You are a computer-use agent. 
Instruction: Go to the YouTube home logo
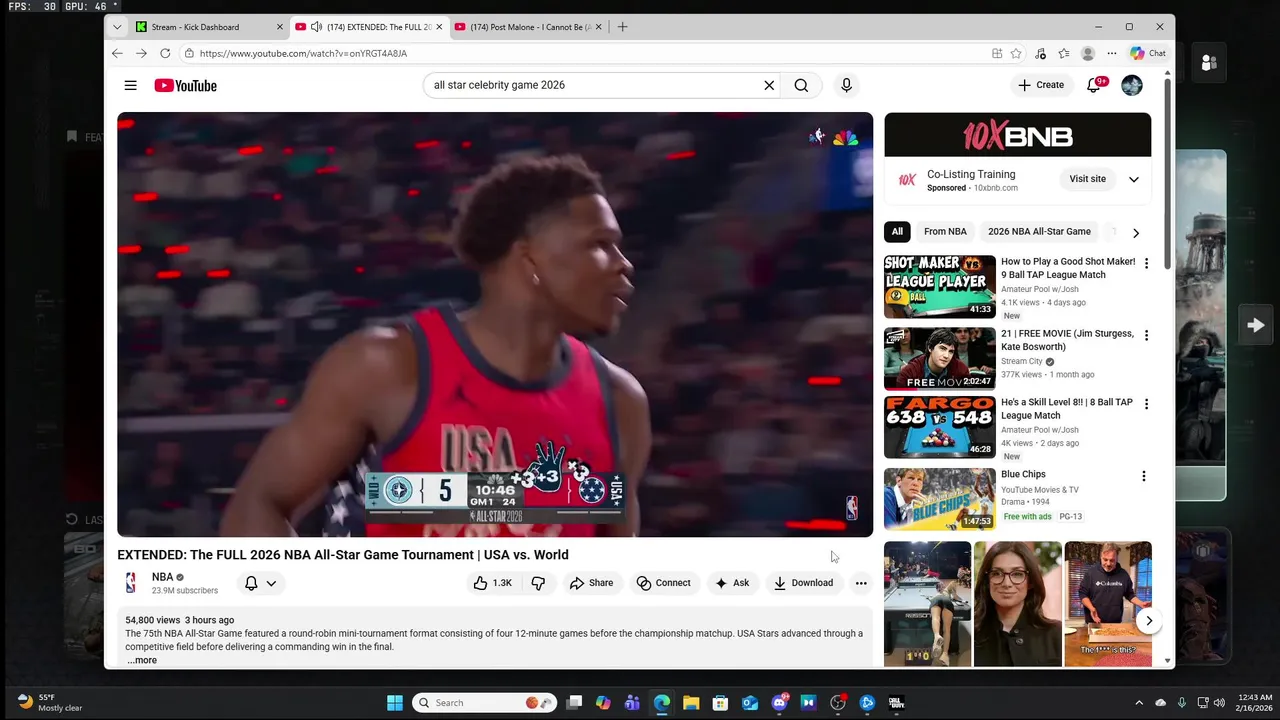click(x=185, y=85)
